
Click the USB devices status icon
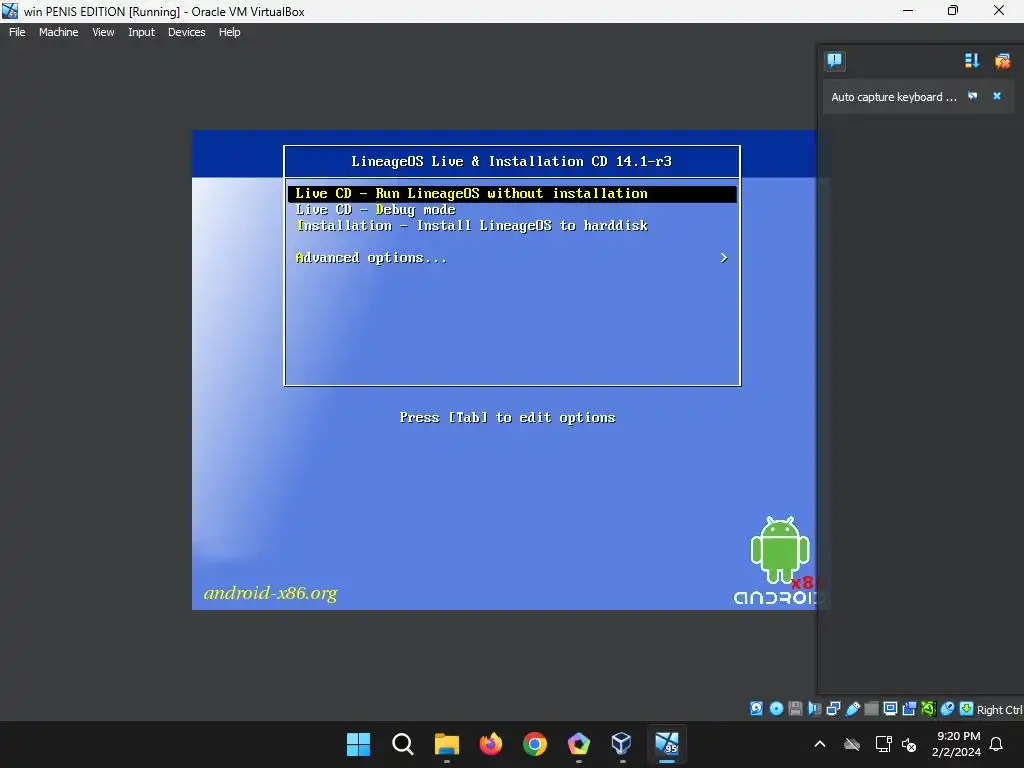(852, 709)
